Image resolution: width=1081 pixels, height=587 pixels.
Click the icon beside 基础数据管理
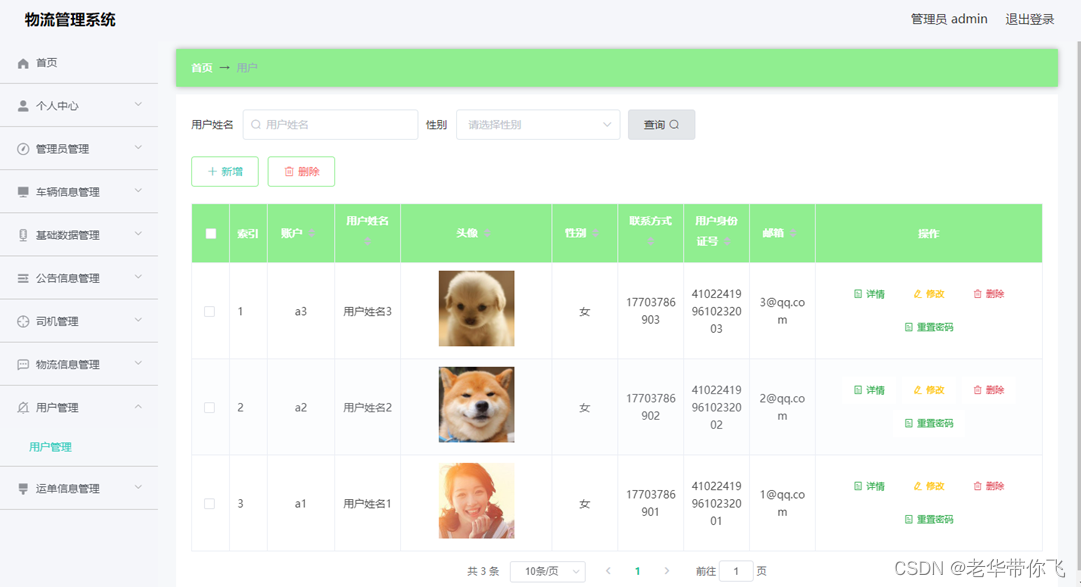tap(23, 235)
